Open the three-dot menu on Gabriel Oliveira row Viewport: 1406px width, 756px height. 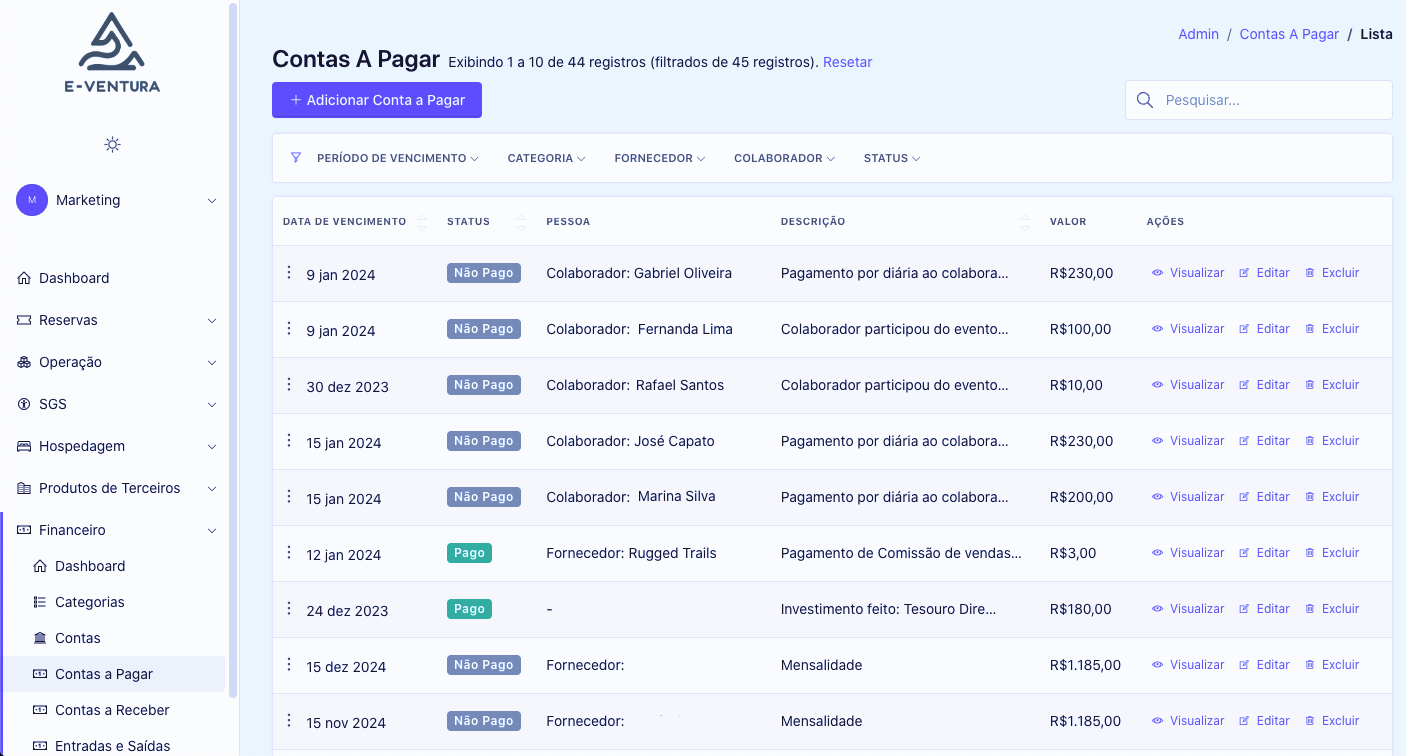tap(288, 272)
